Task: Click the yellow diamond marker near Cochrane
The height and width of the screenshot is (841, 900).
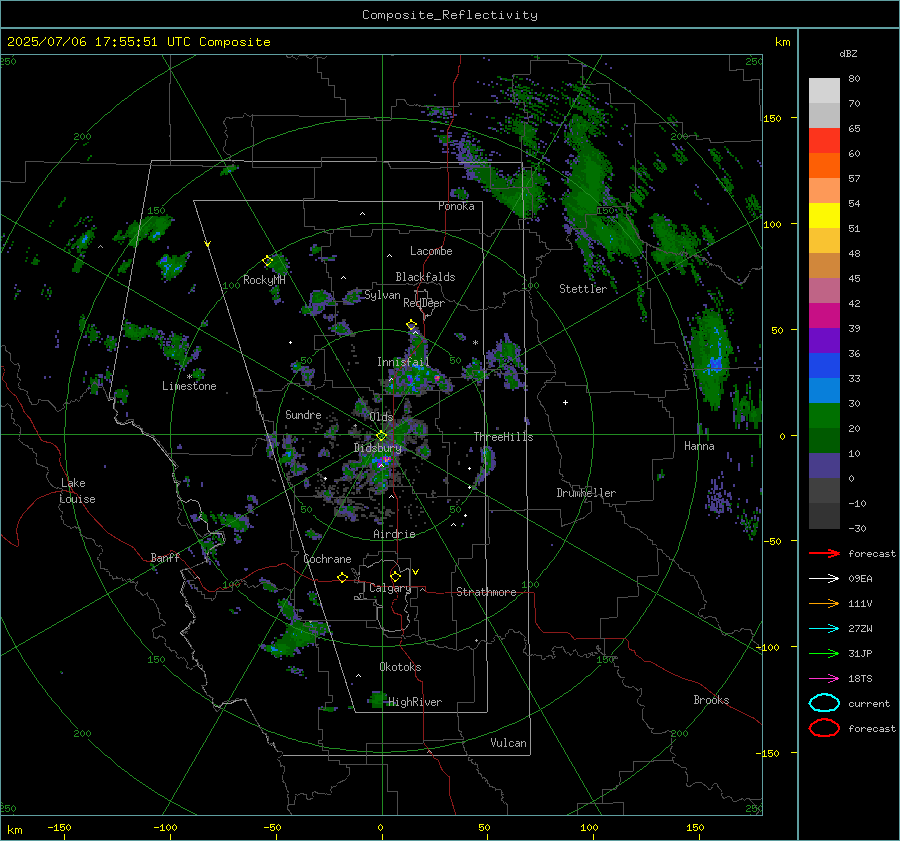Action: click(343, 577)
